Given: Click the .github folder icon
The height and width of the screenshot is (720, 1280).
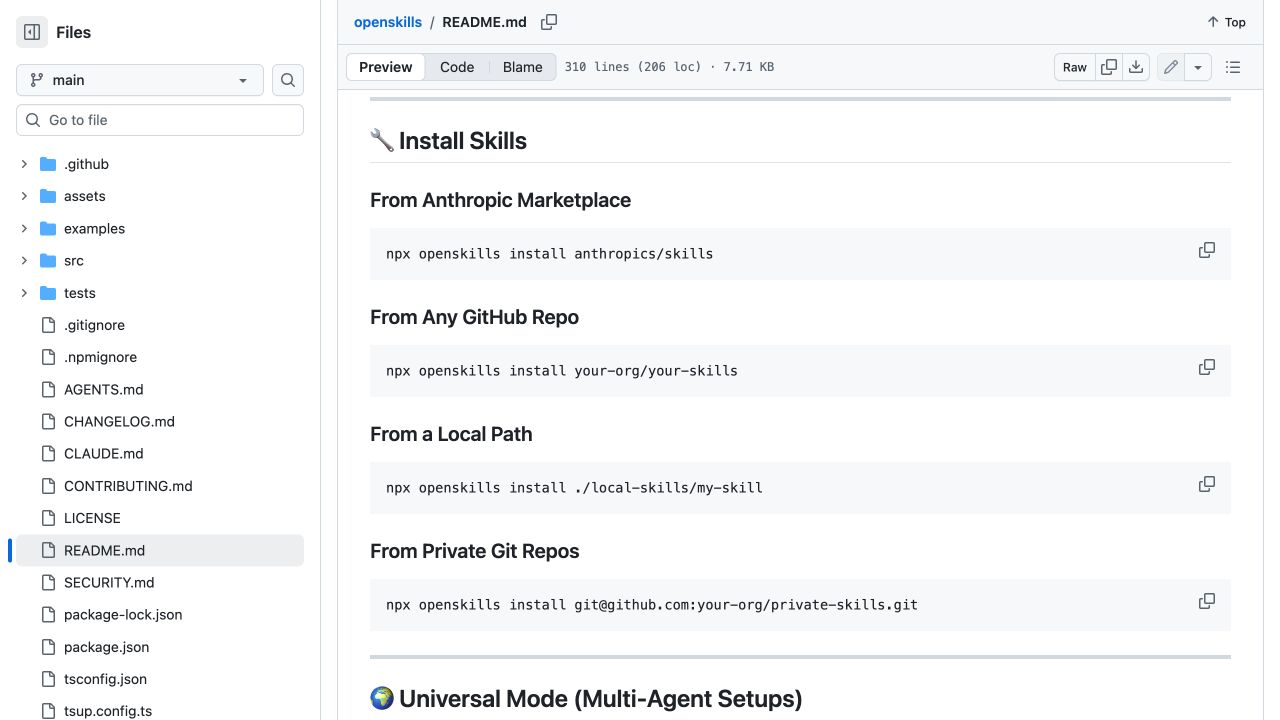Looking at the screenshot, I should (x=48, y=164).
